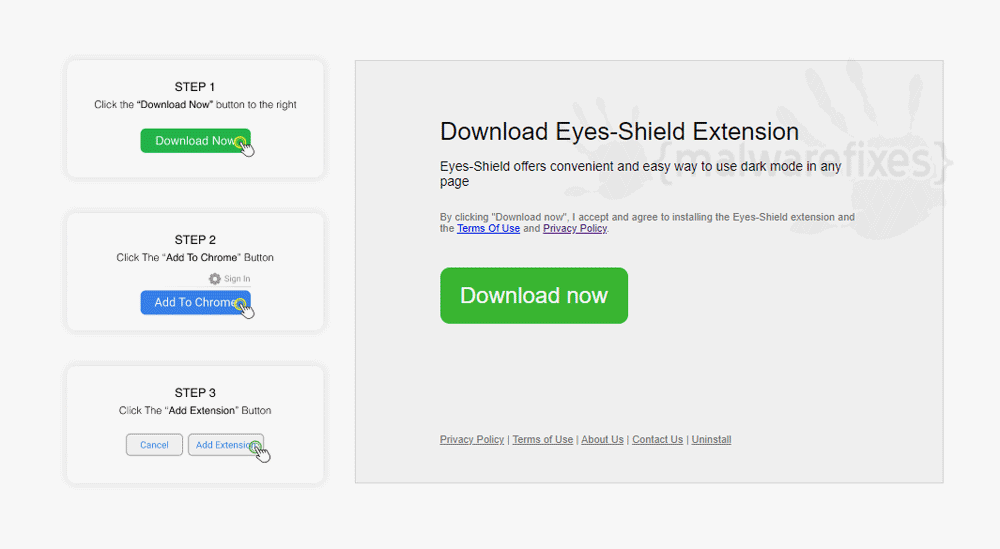1000x549 pixels.
Task: Open the Privacy Policy link in disclaimer
Action: point(575,228)
